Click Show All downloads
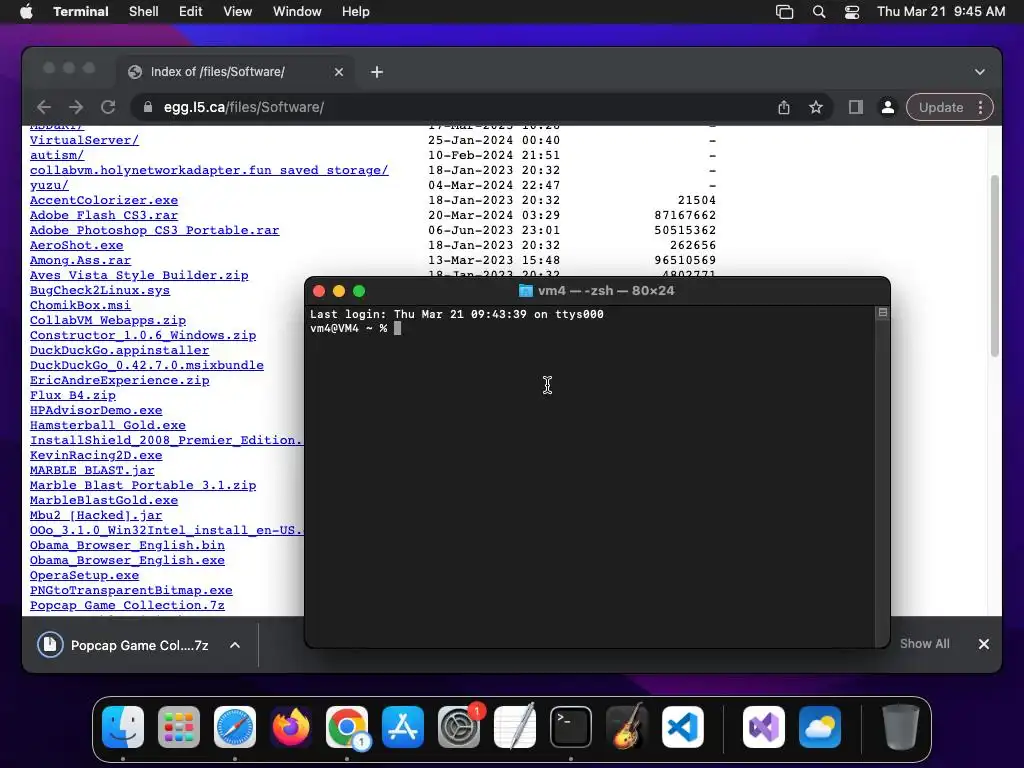This screenshot has width=1024, height=768. tap(924, 644)
